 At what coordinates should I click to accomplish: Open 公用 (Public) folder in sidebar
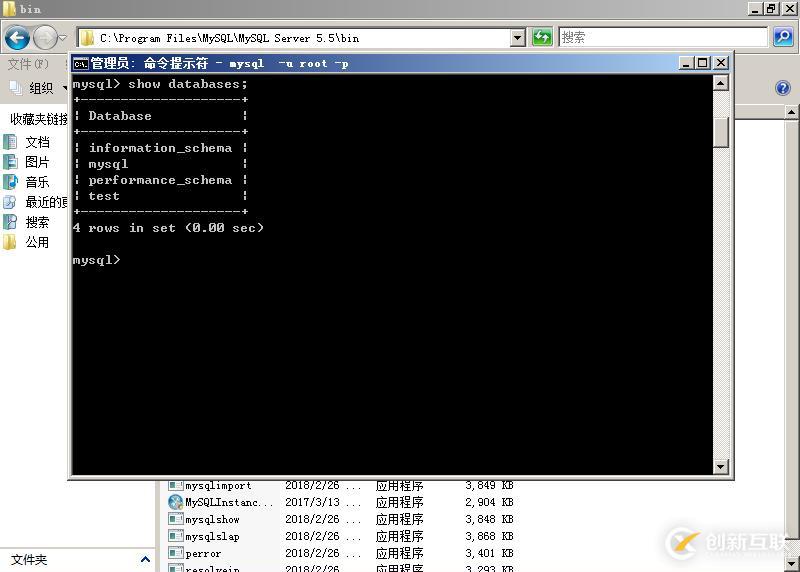coord(37,242)
